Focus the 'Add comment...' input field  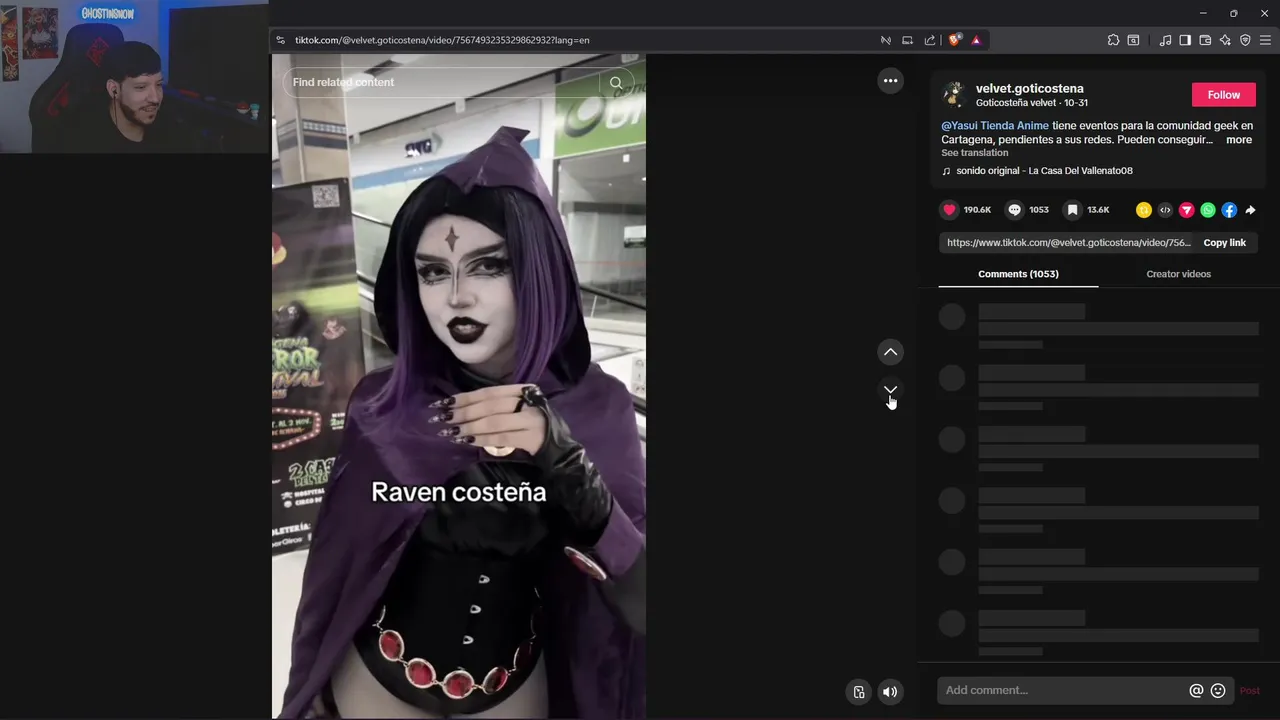click(x=1062, y=690)
